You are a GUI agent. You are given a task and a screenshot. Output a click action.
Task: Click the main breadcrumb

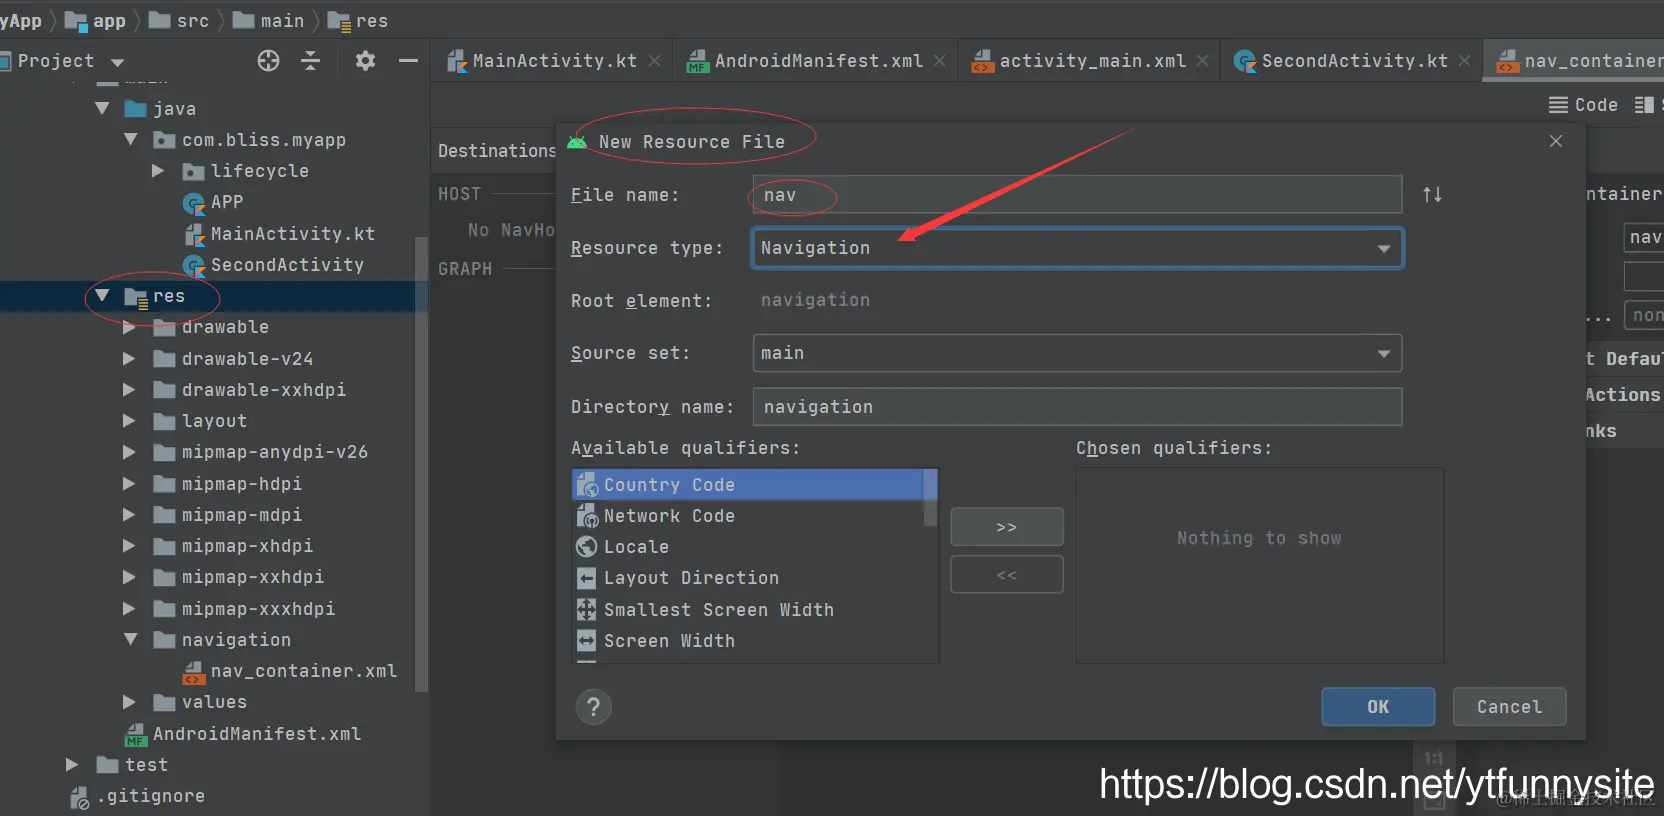[269, 21]
